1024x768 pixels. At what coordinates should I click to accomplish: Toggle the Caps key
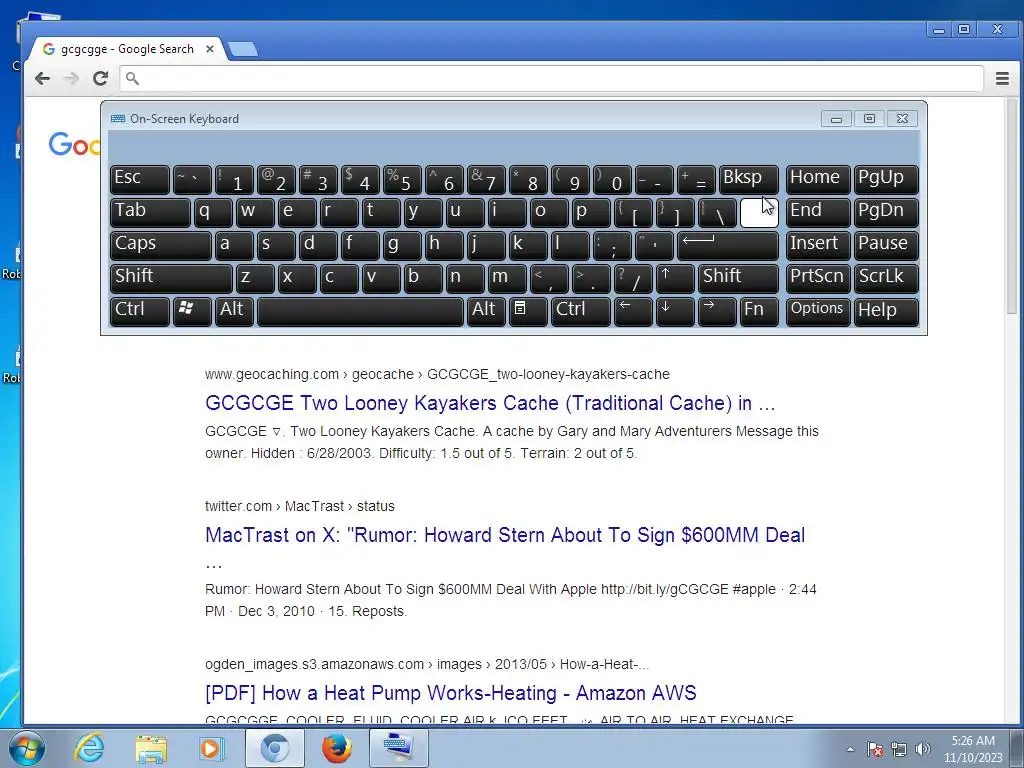click(161, 245)
